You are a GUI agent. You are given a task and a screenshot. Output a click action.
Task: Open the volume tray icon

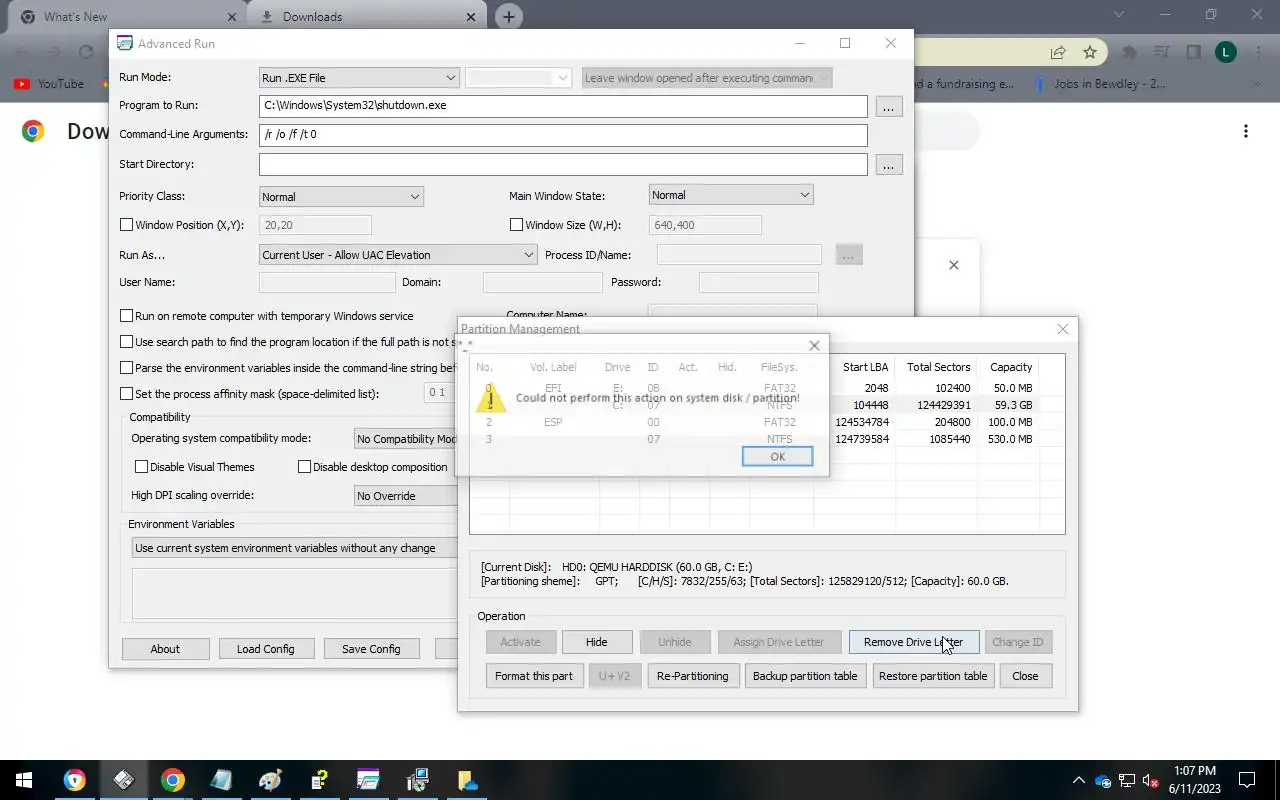pos(1150,780)
